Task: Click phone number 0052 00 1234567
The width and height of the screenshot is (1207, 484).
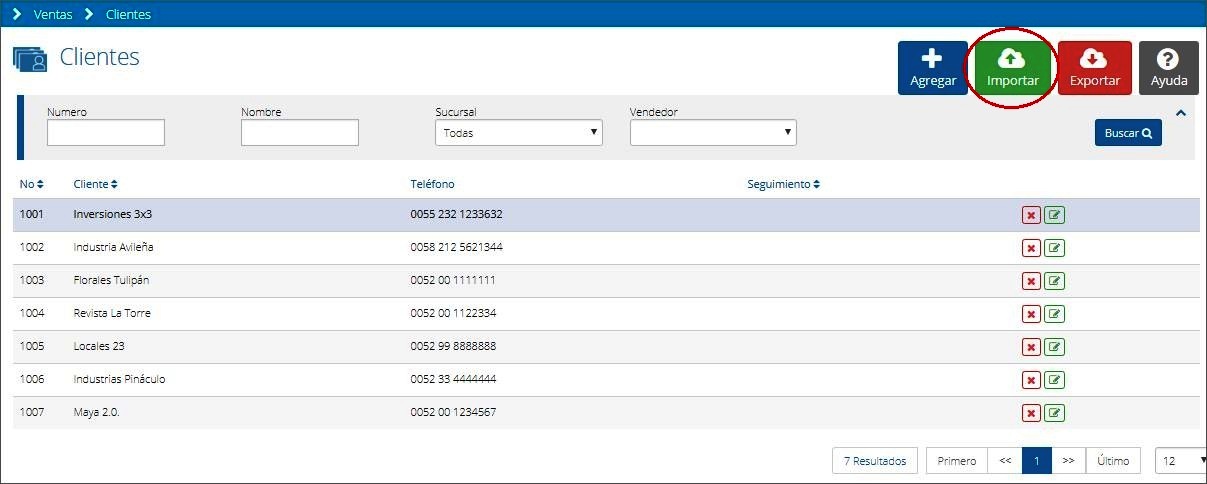Action: pyautogui.click(x=453, y=412)
